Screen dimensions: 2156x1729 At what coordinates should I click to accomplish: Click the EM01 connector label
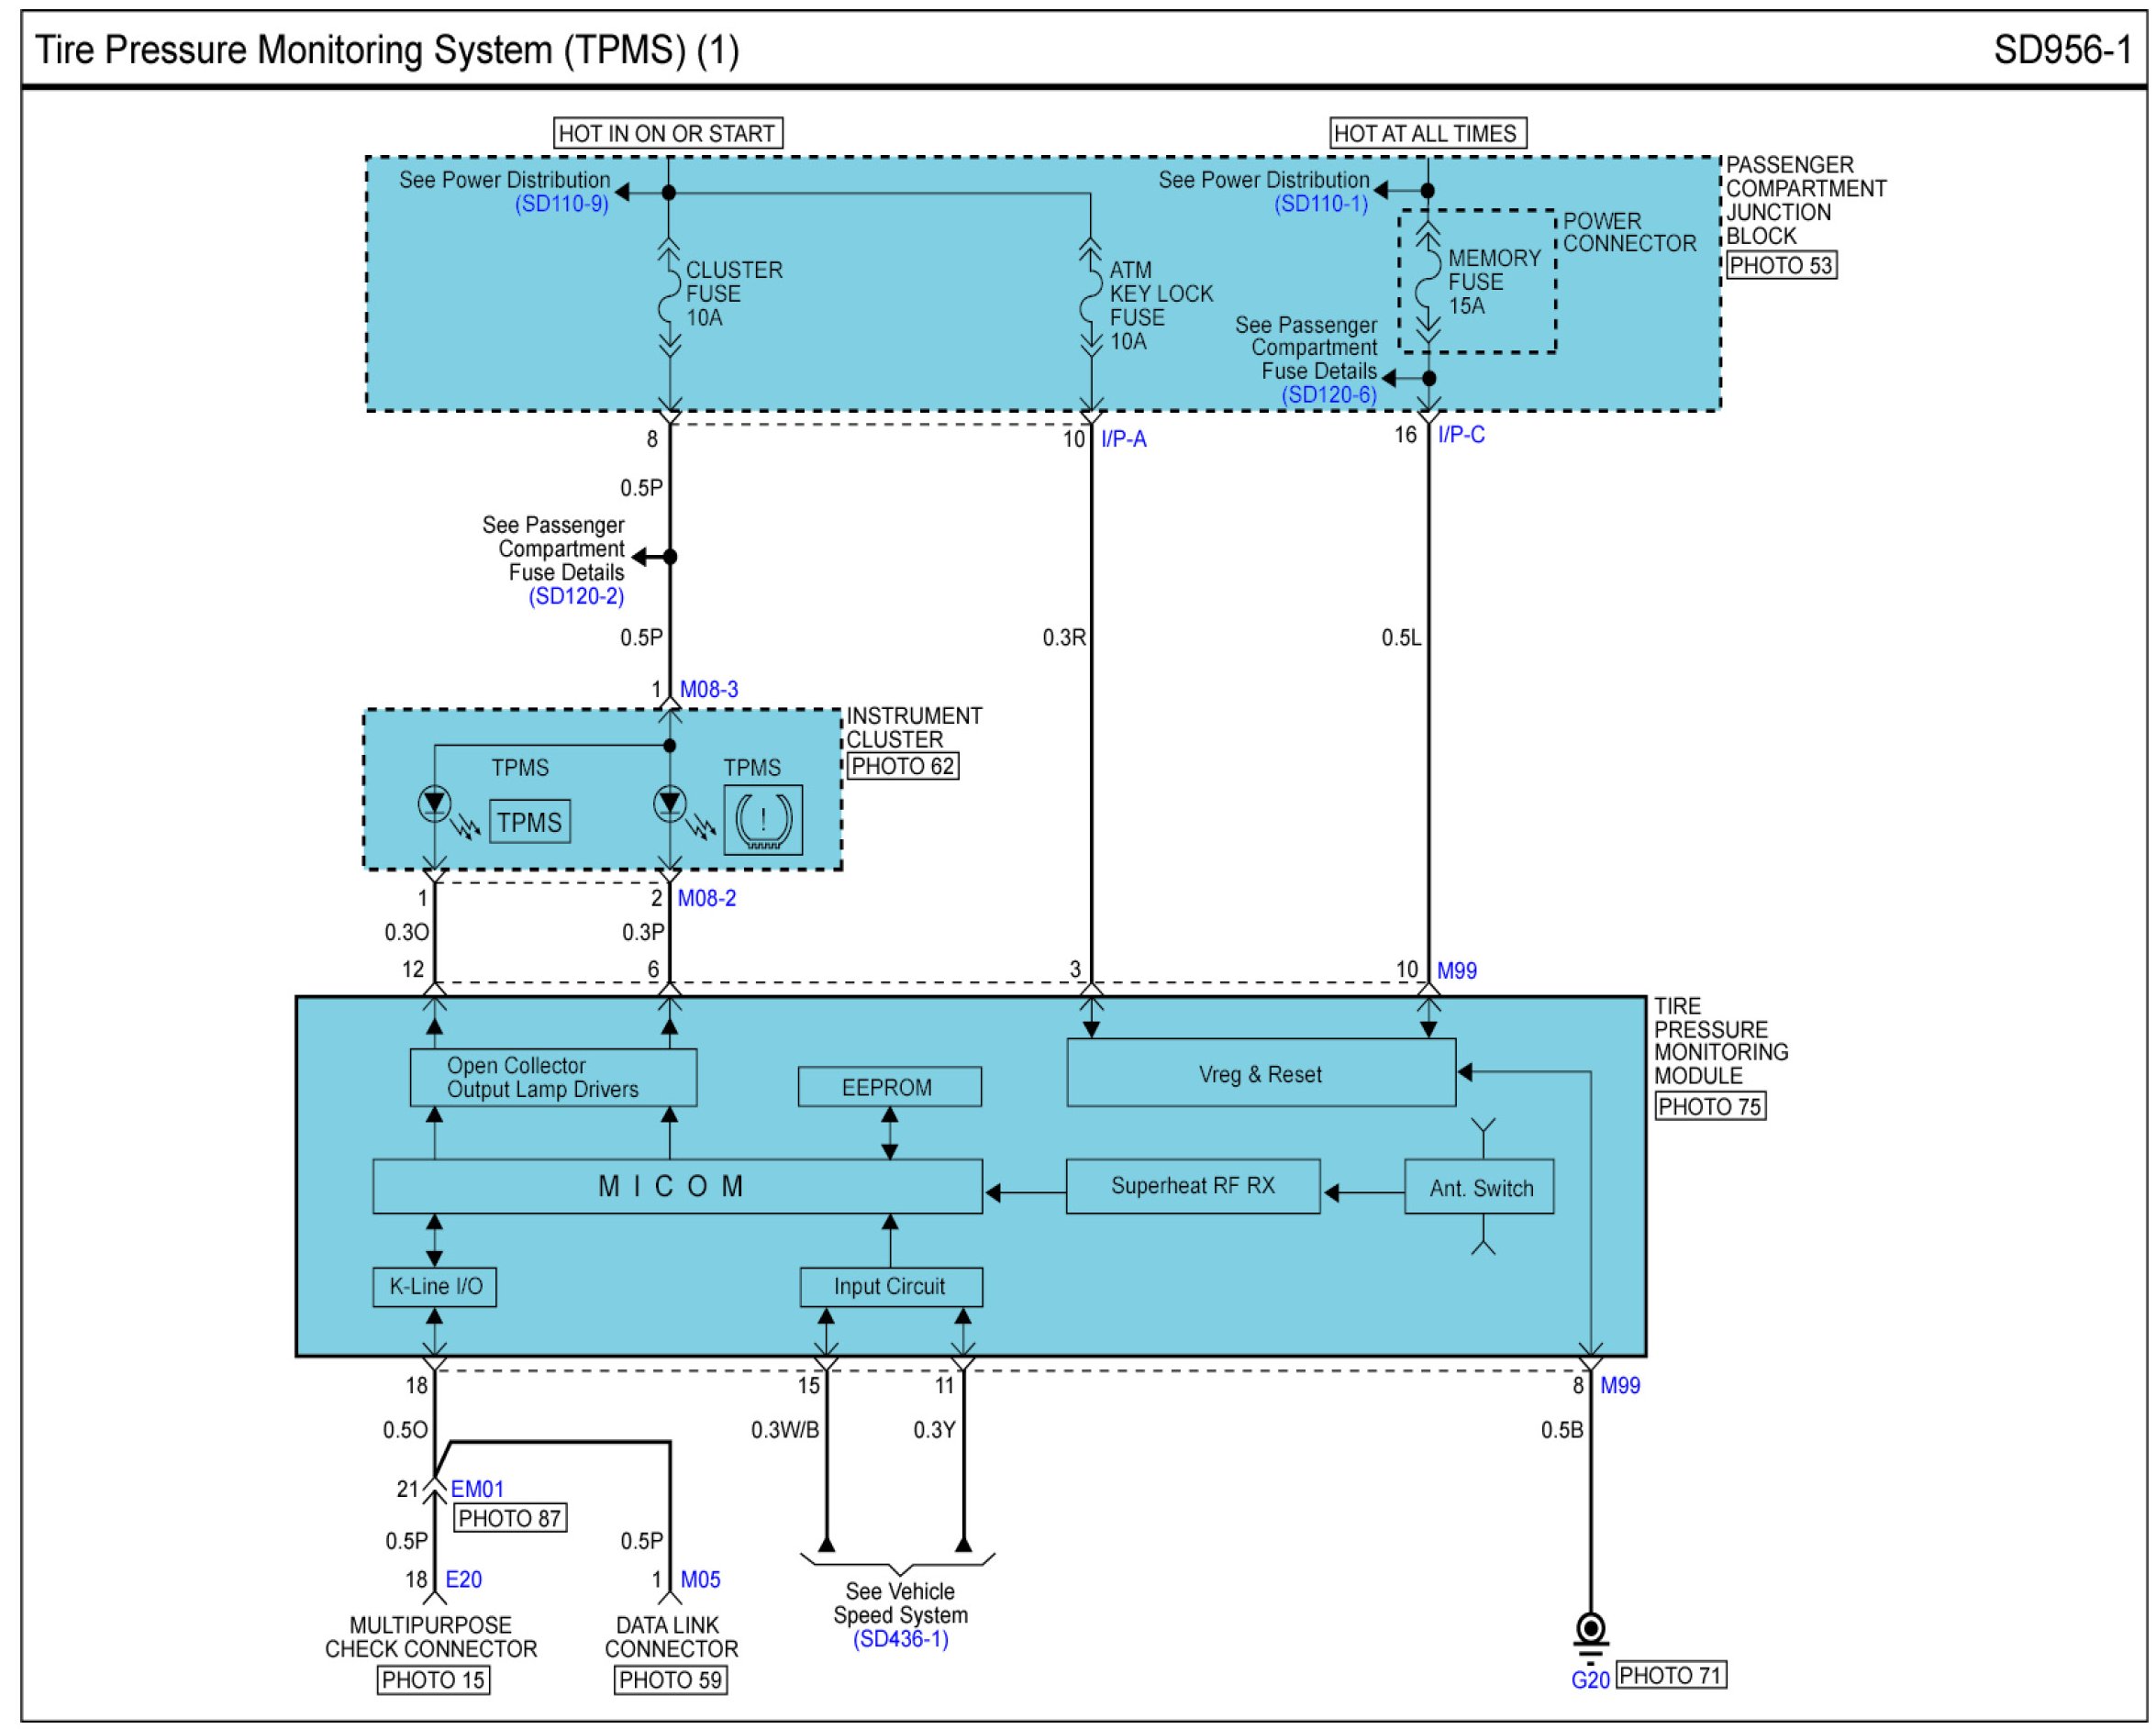pyautogui.click(x=477, y=1490)
